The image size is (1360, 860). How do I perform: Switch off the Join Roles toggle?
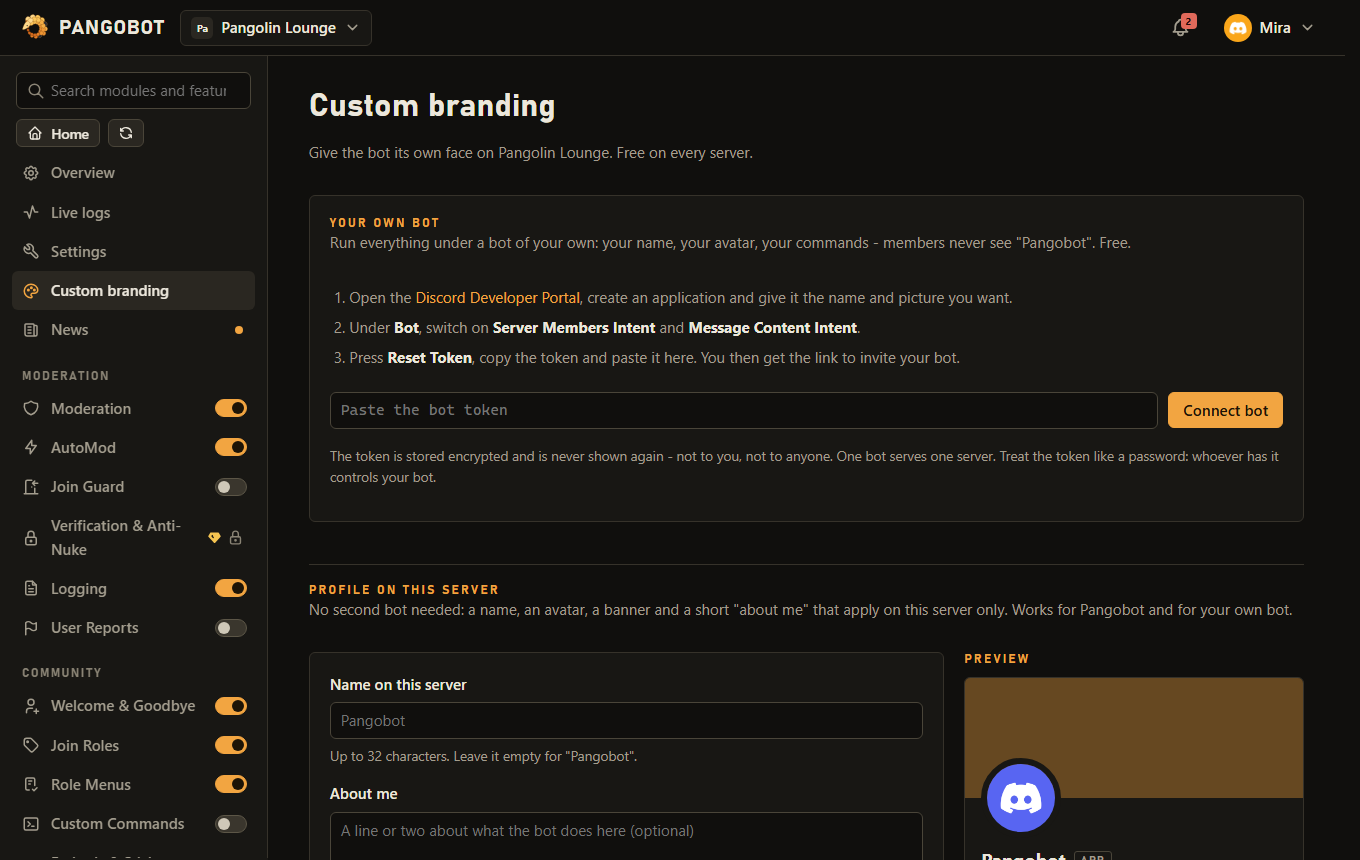[231, 745]
